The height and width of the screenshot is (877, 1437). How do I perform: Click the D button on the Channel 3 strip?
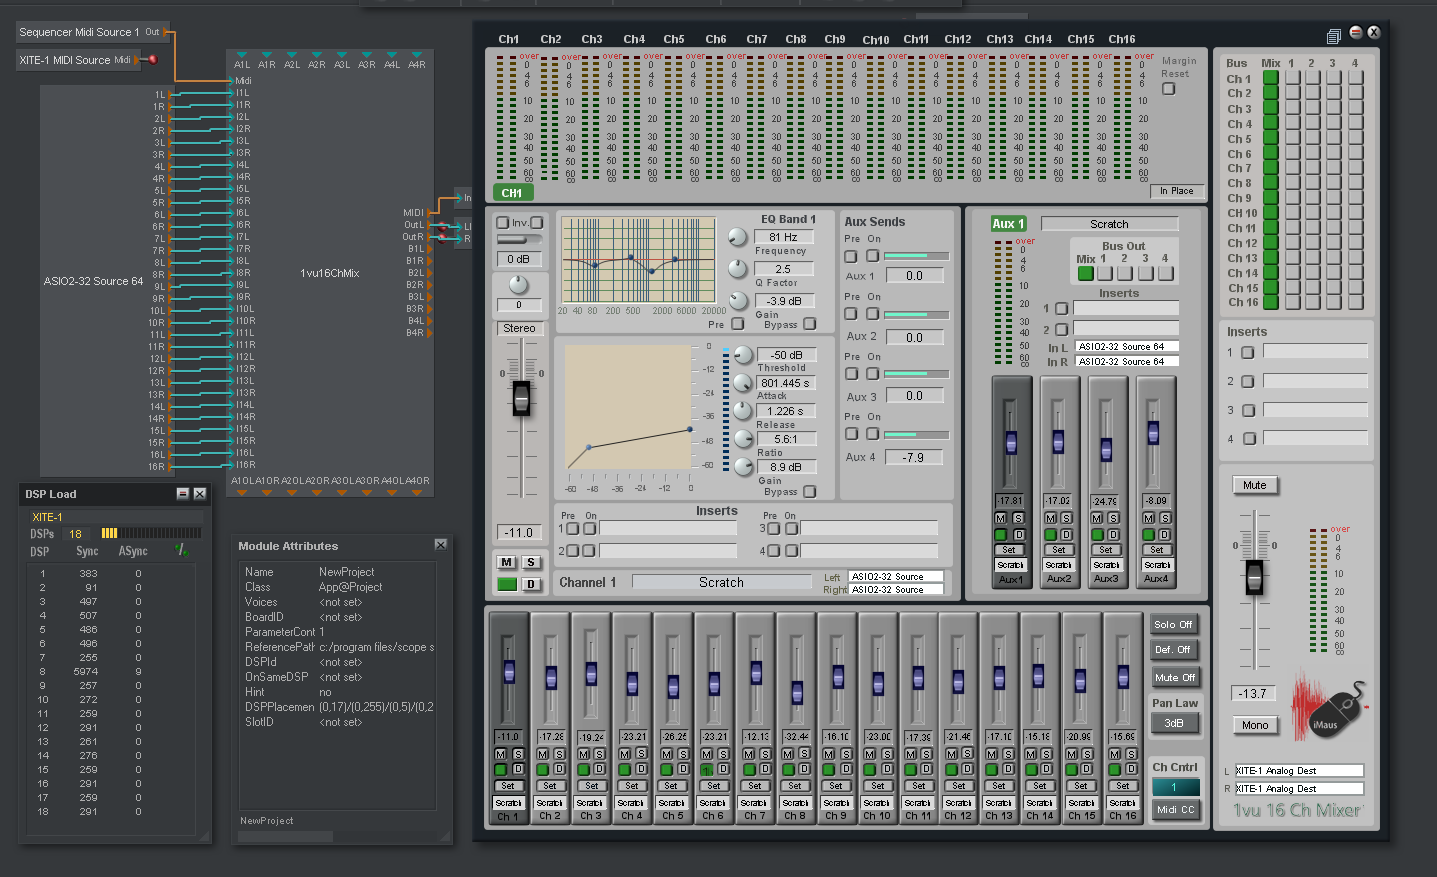597,770
